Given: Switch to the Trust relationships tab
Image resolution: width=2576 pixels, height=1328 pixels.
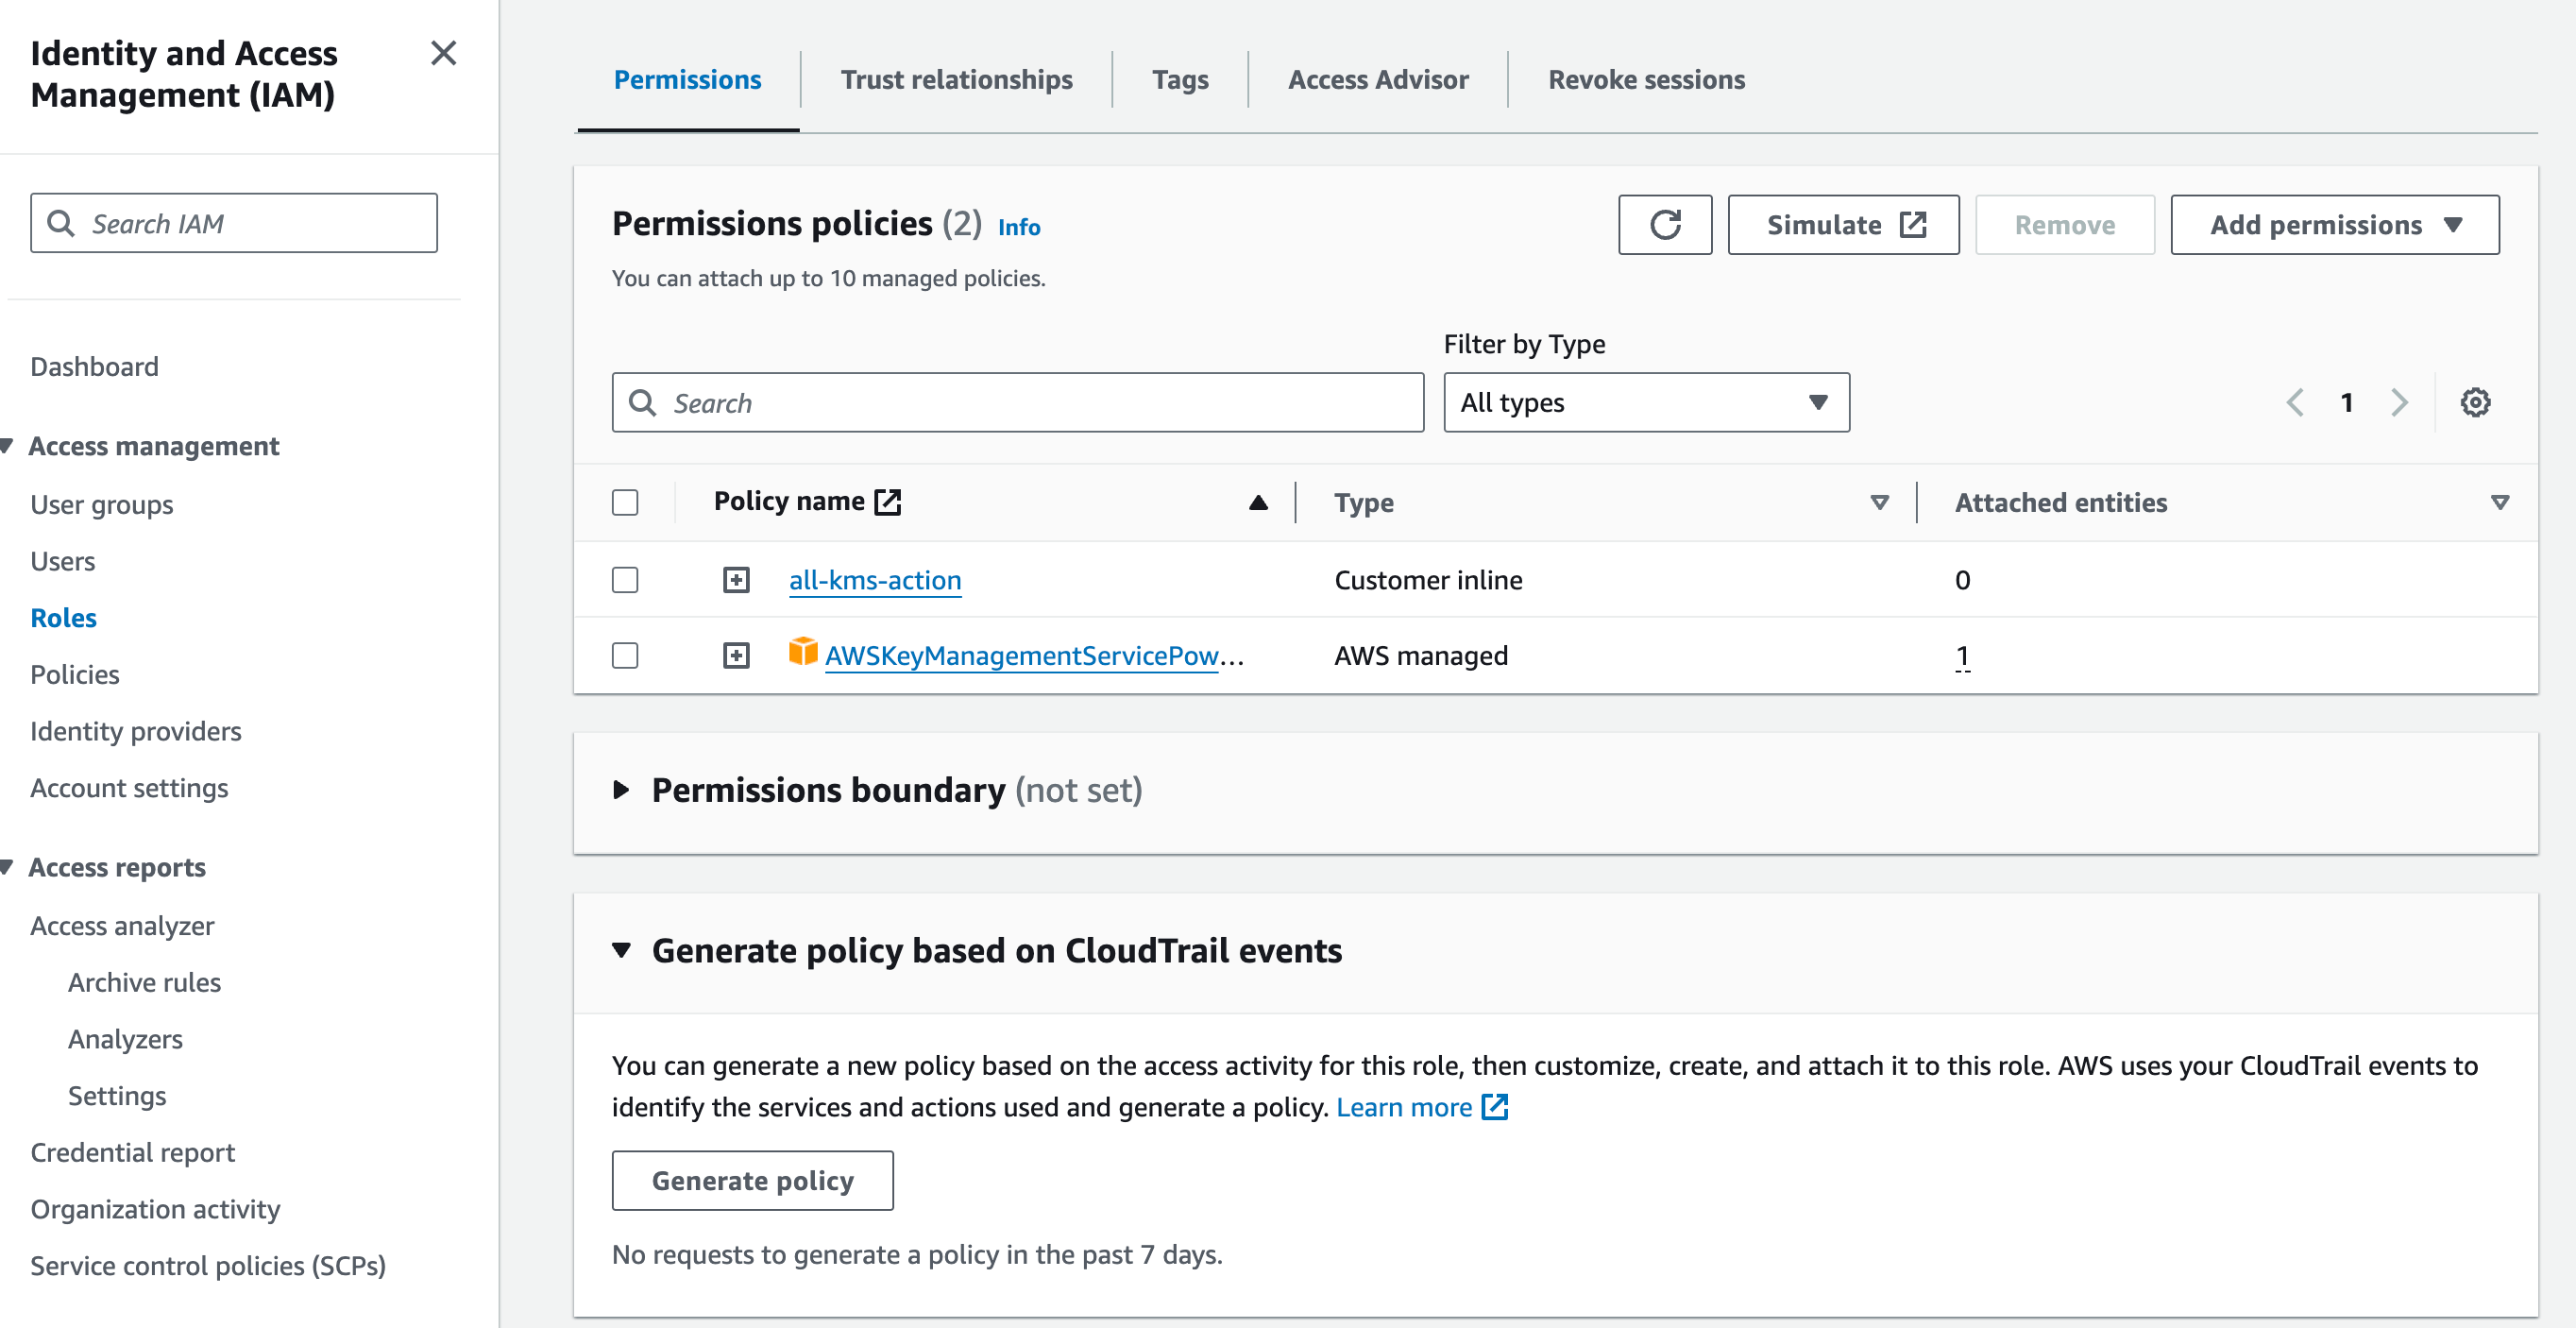Looking at the screenshot, I should 956,80.
